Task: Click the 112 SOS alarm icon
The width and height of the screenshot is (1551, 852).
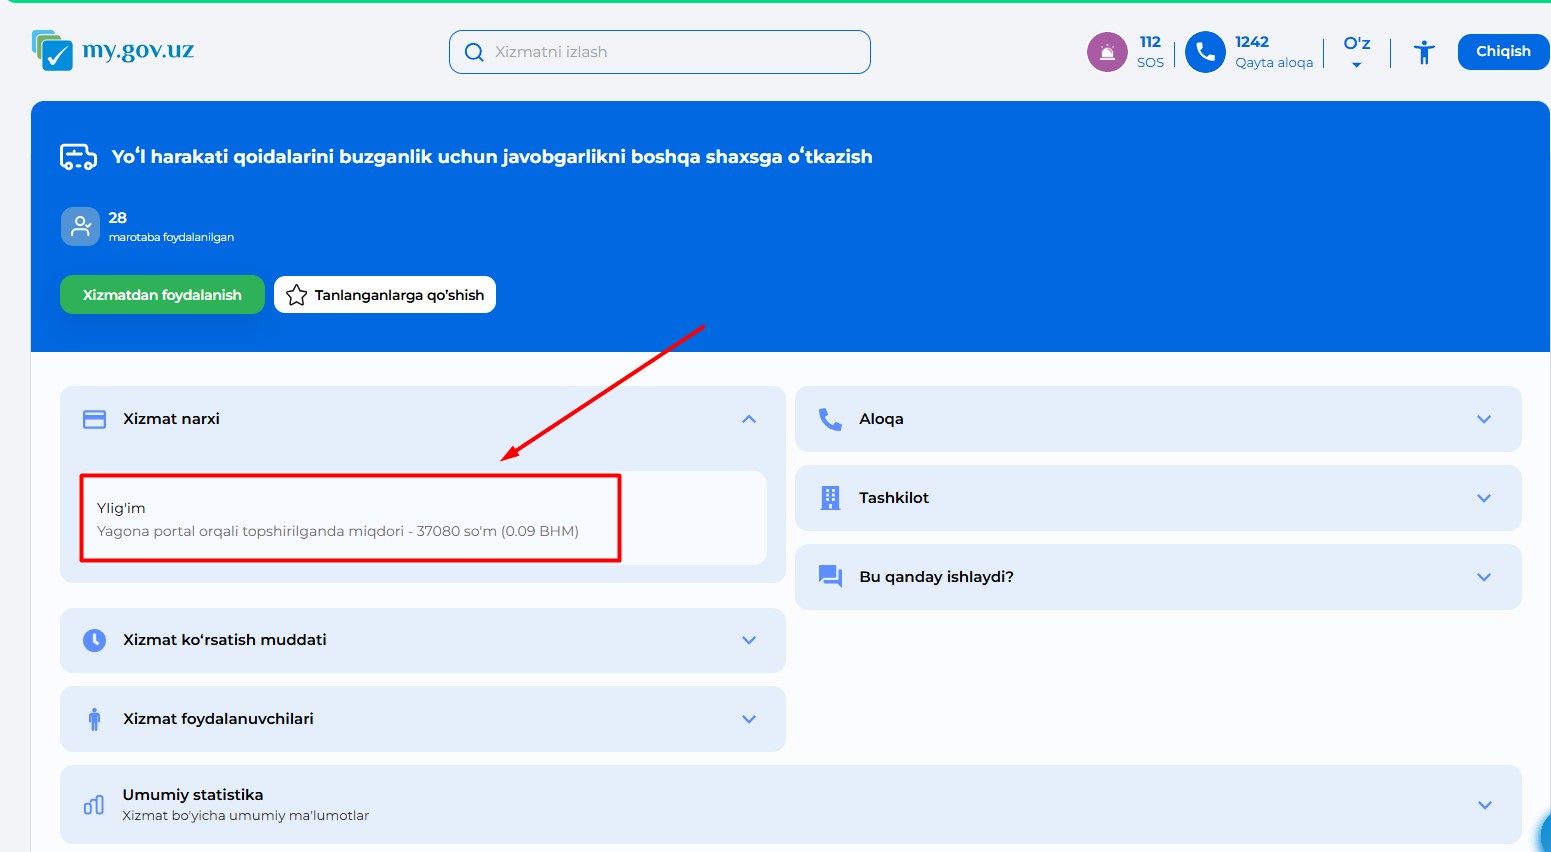Action: (x=1106, y=52)
